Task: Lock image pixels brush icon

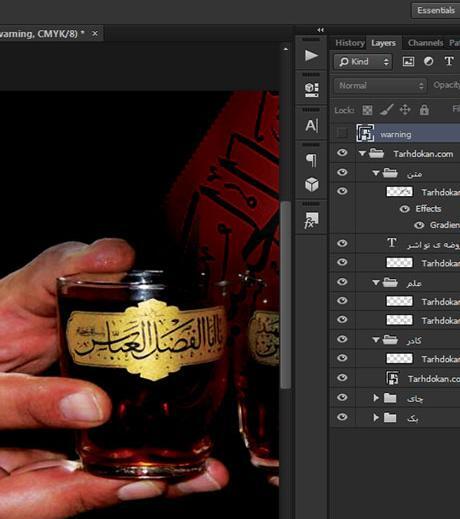Action: 386,110
